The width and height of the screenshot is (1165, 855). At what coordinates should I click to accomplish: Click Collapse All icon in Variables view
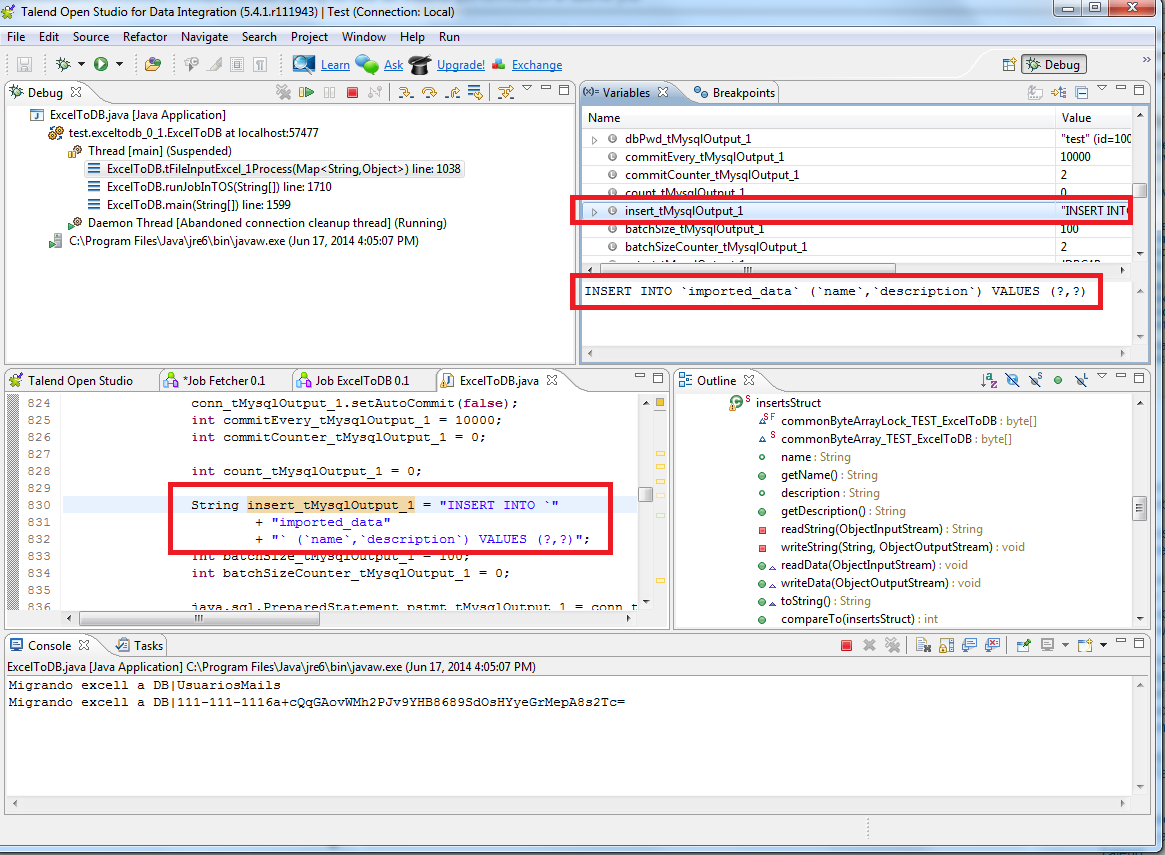click(1082, 92)
